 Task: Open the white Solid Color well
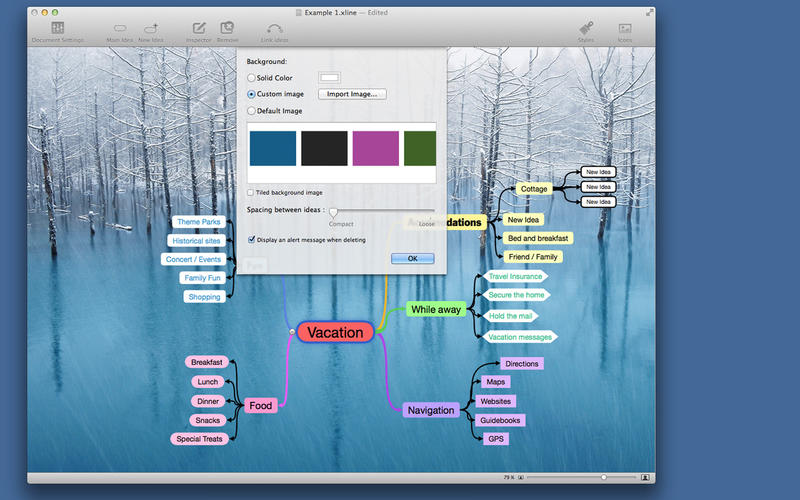point(329,77)
